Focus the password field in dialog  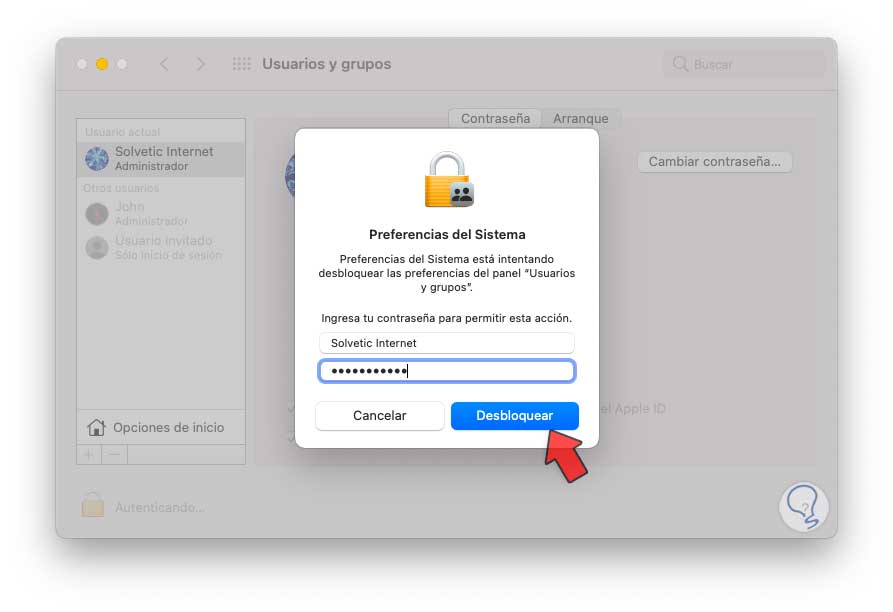(446, 371)
